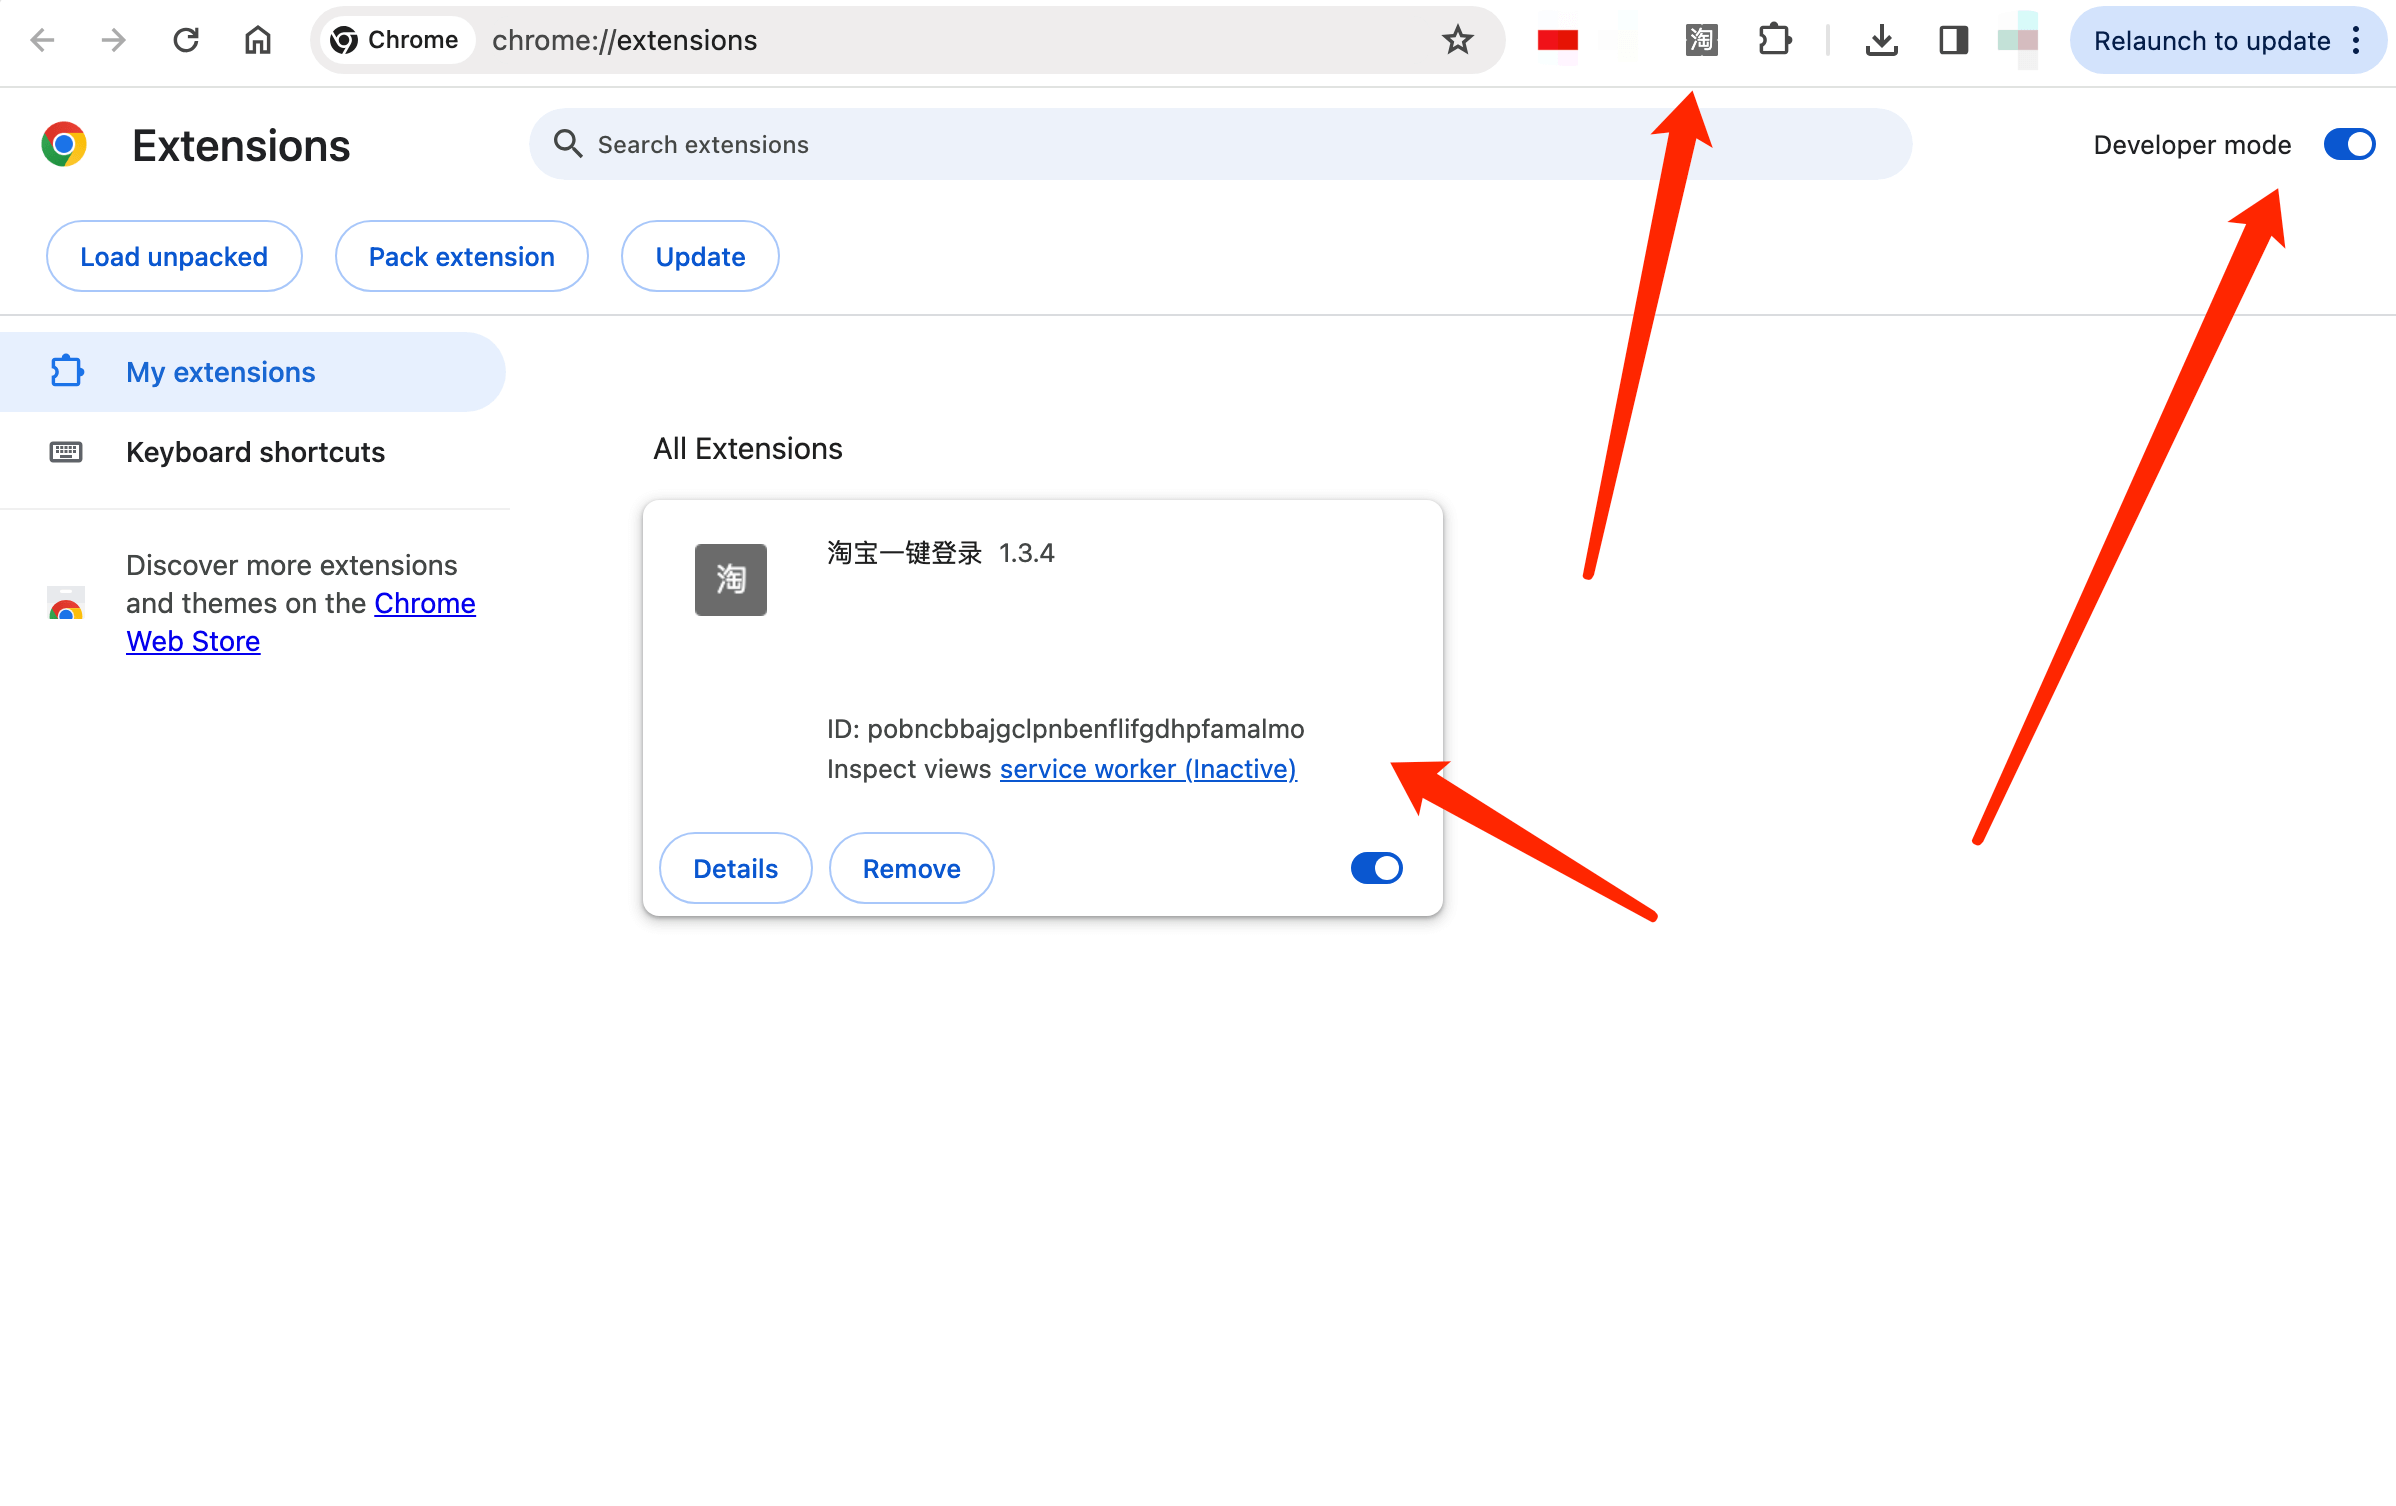
Task: Toggle Developer mode switch
Action: pos(2349,145)
